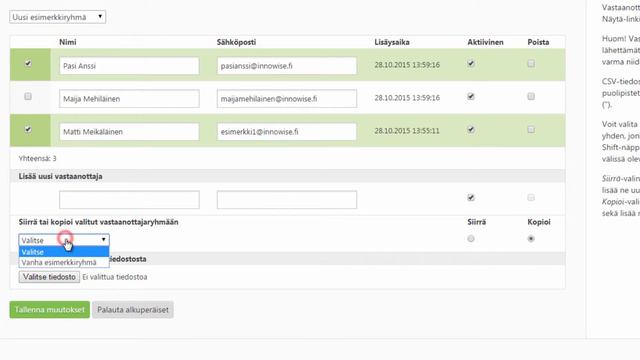Viewport: 640px width, 360px height.
Task: Deselect the Pasi Anssi row checkbox
Action: point(28,64)
